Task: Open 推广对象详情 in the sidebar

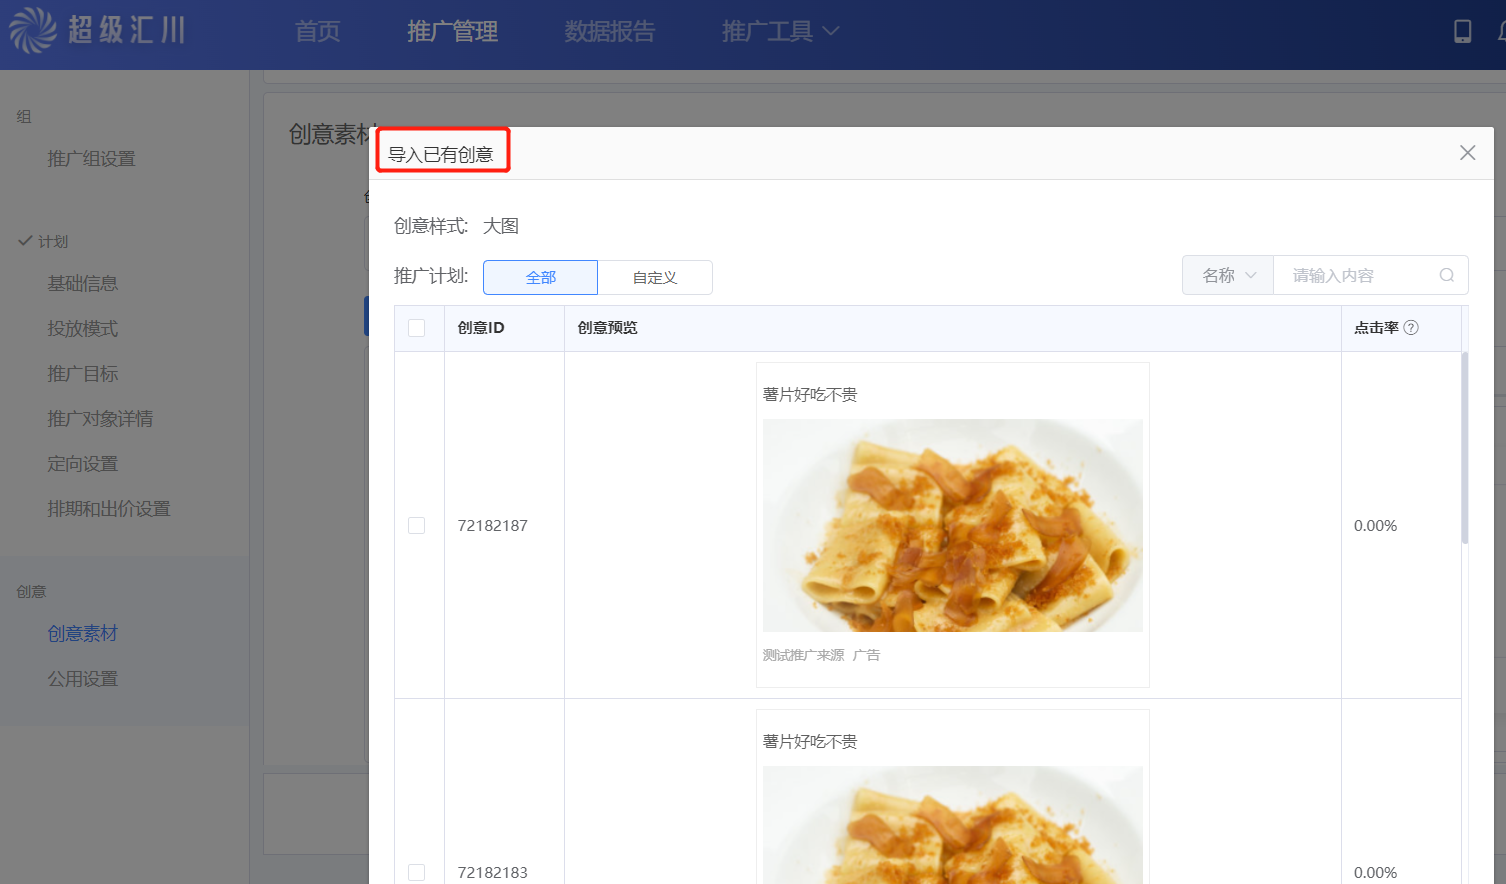Action: click(x=100, y=419)
